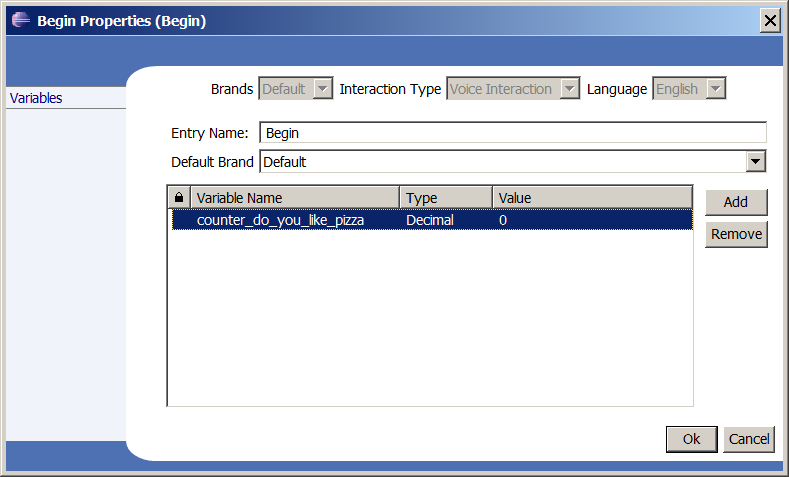Click the Ok button
The height and width of the screenshot is (477, 789).
tap(691, 439)
